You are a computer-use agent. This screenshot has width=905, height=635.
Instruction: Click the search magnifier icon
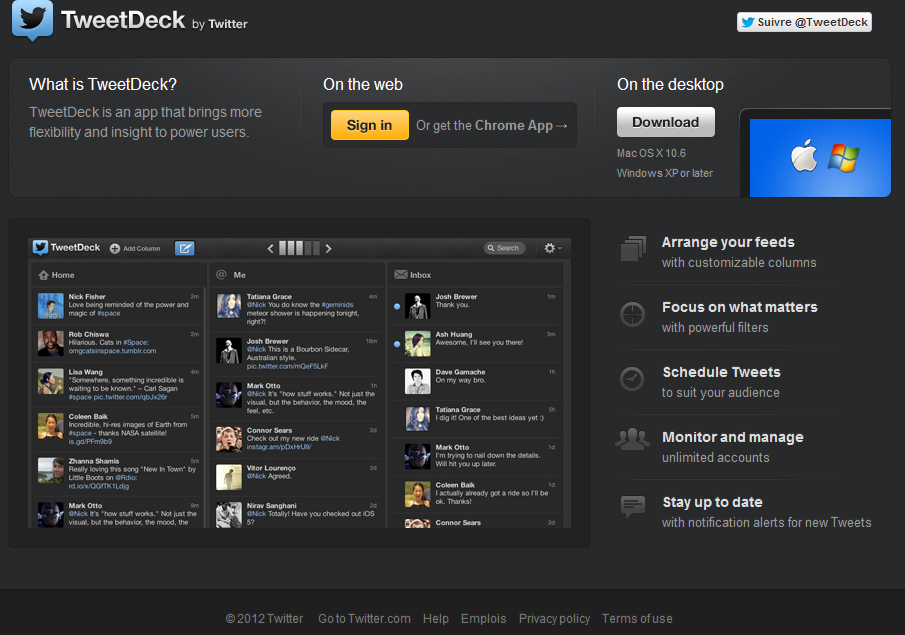pos(490,247)
